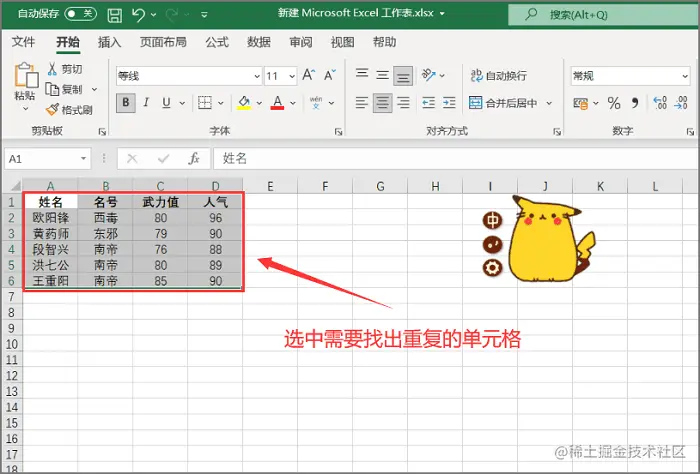Click the Decrease Decimal icon
Viewport: 700px width, 474px height.
point(681,104)
